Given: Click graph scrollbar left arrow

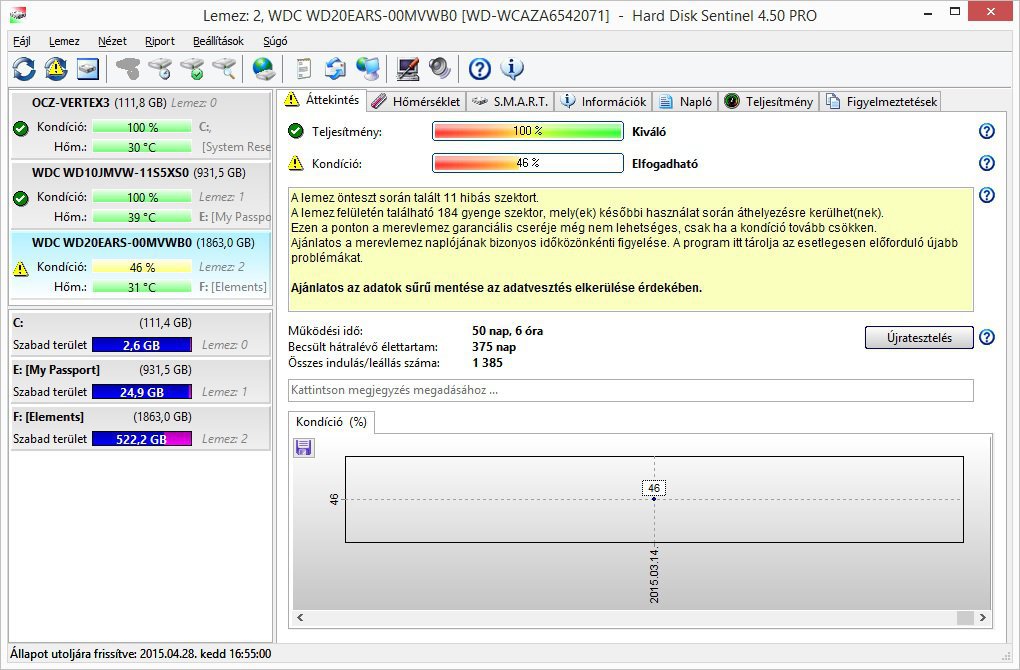Looking at the screenshot, I should click(300, 617).
